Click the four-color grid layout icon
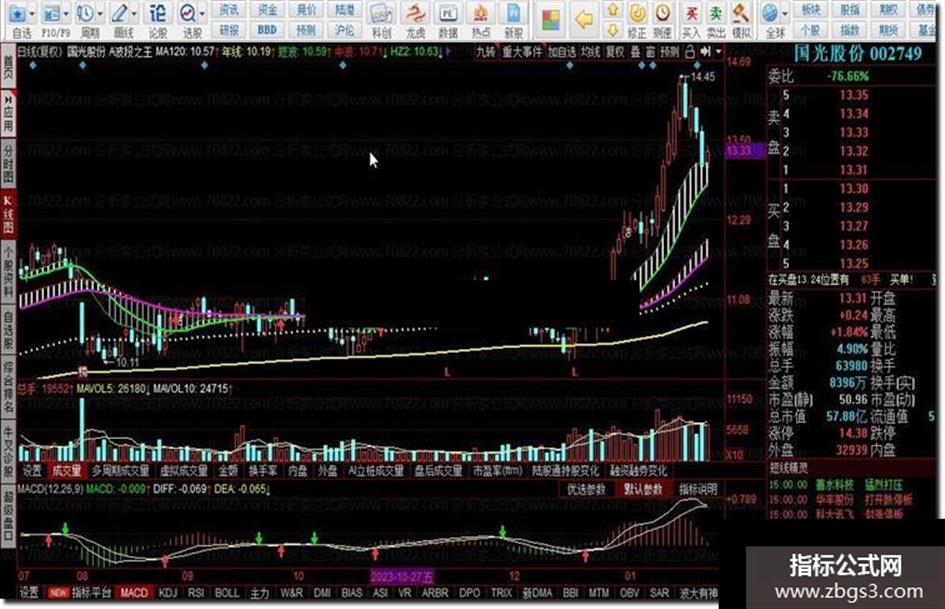This screenshot has width=945, height=609. (551, 21)
